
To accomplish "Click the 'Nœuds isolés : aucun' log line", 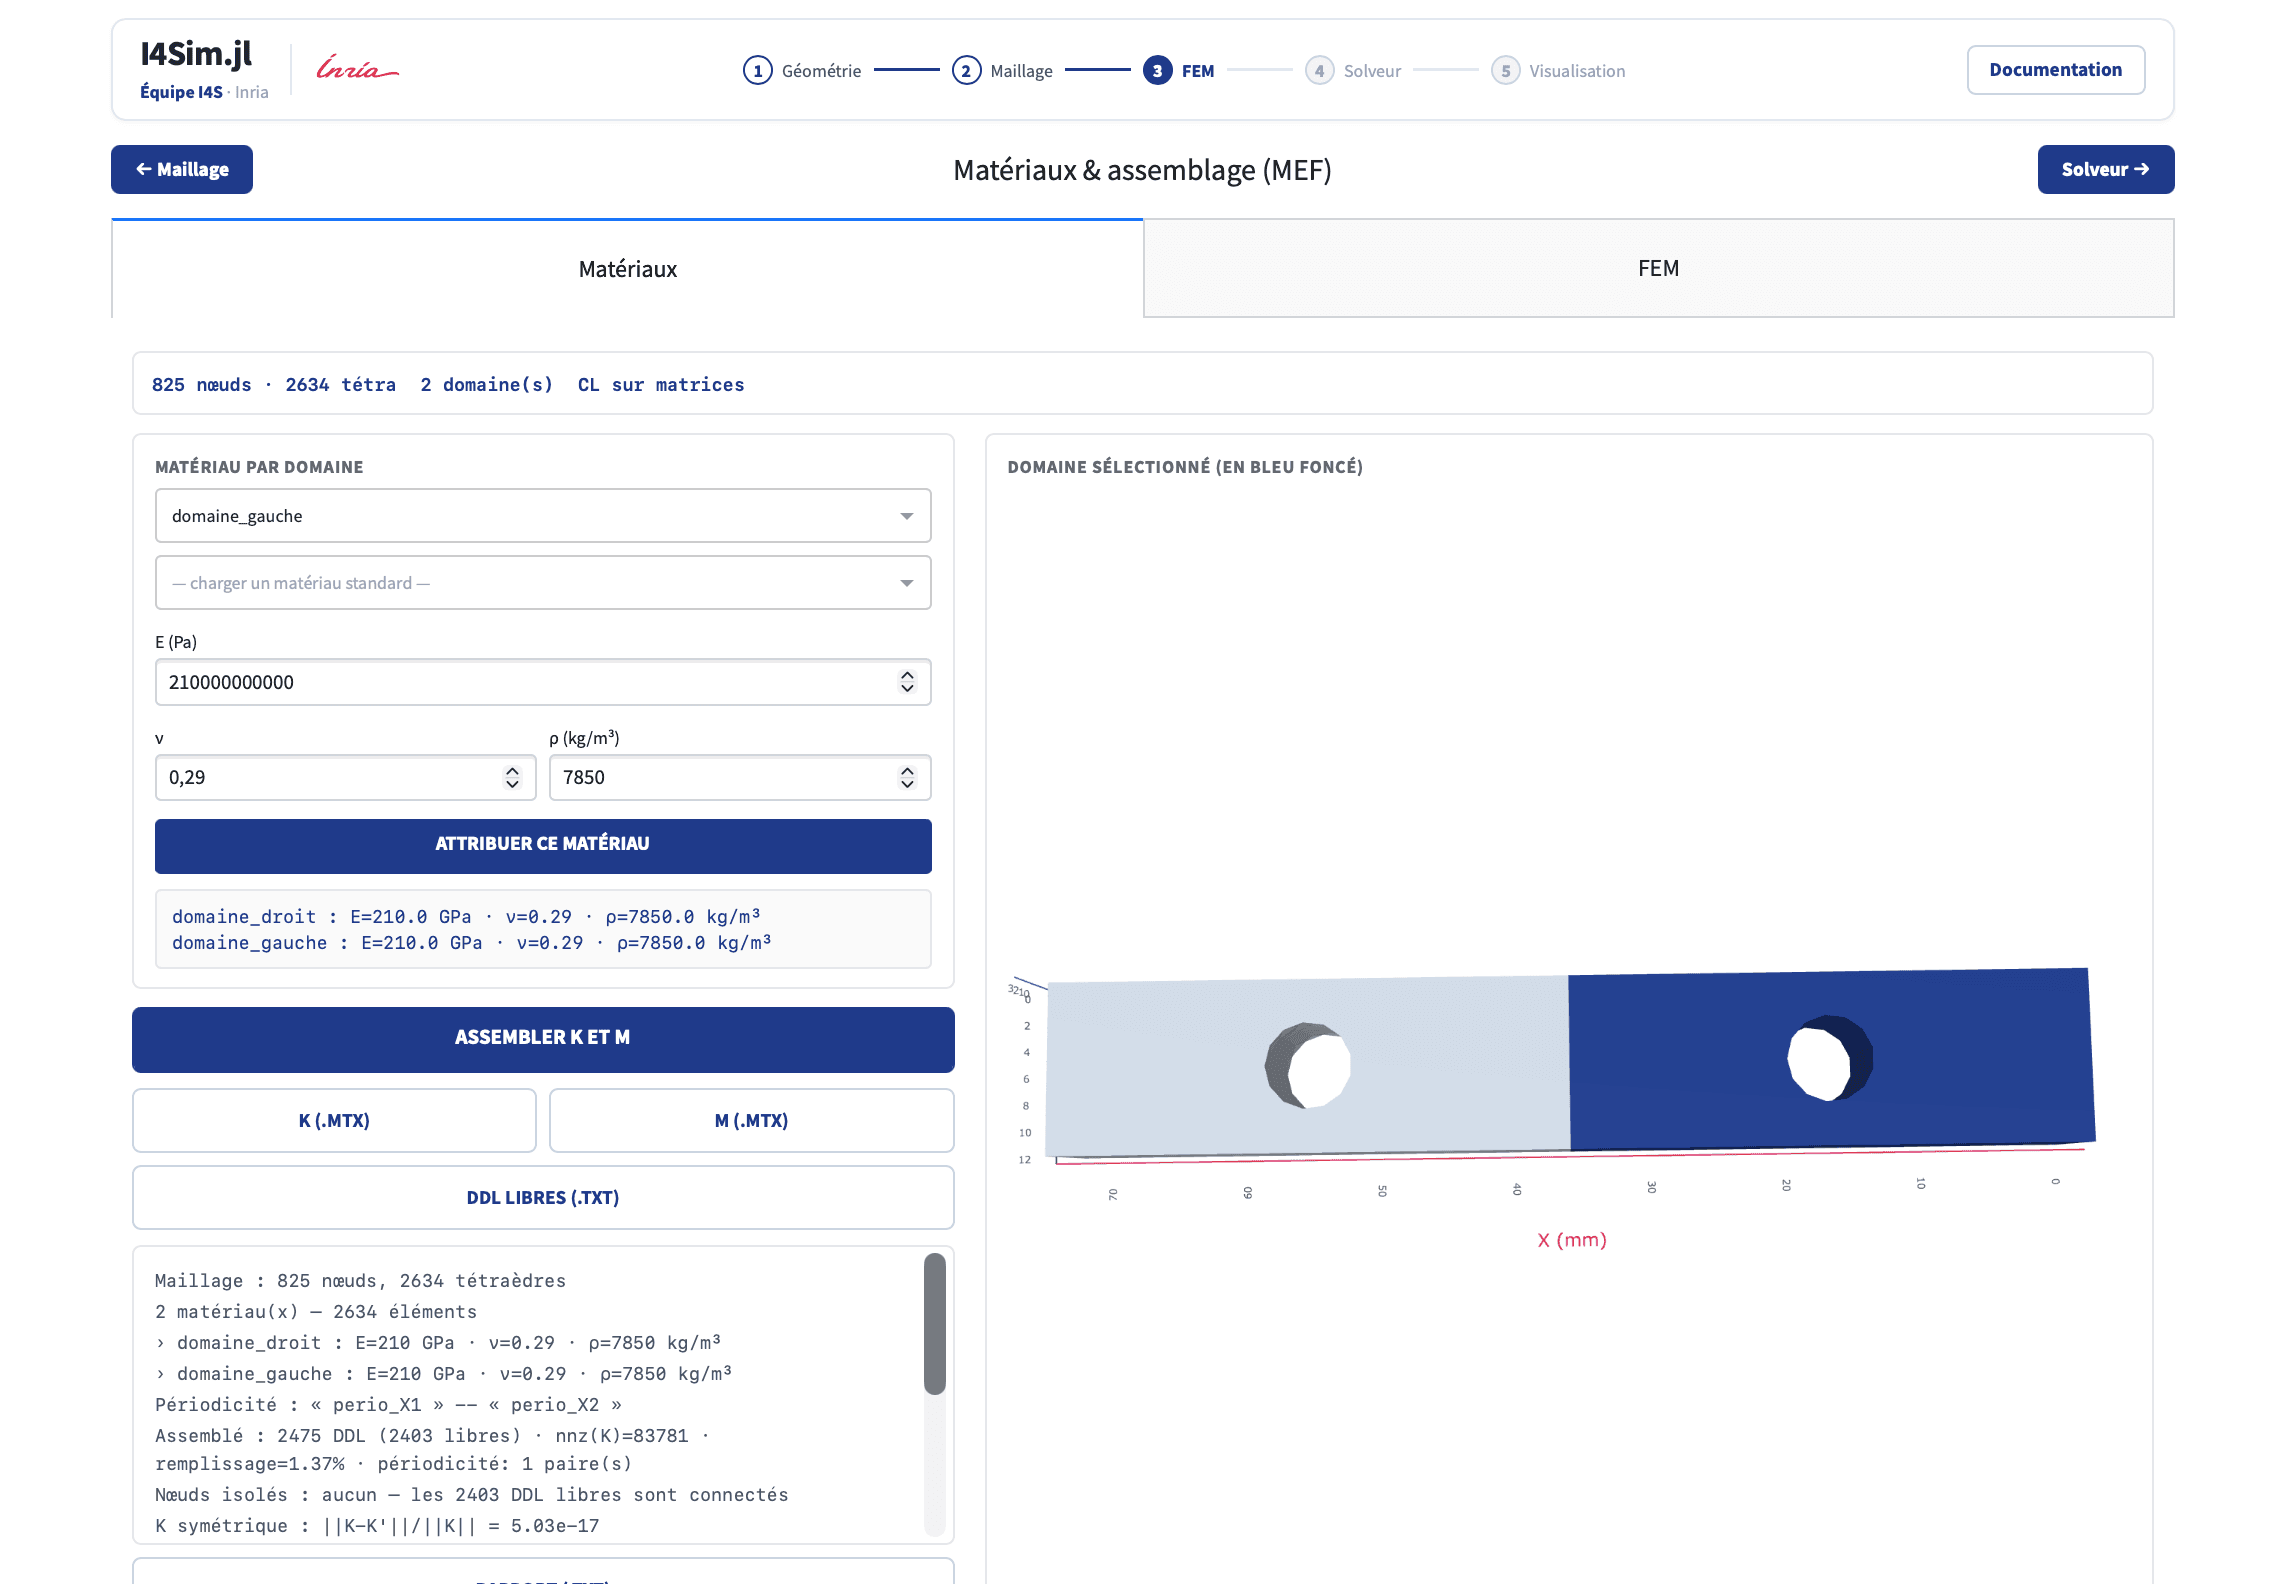I will coord(472,1495).
